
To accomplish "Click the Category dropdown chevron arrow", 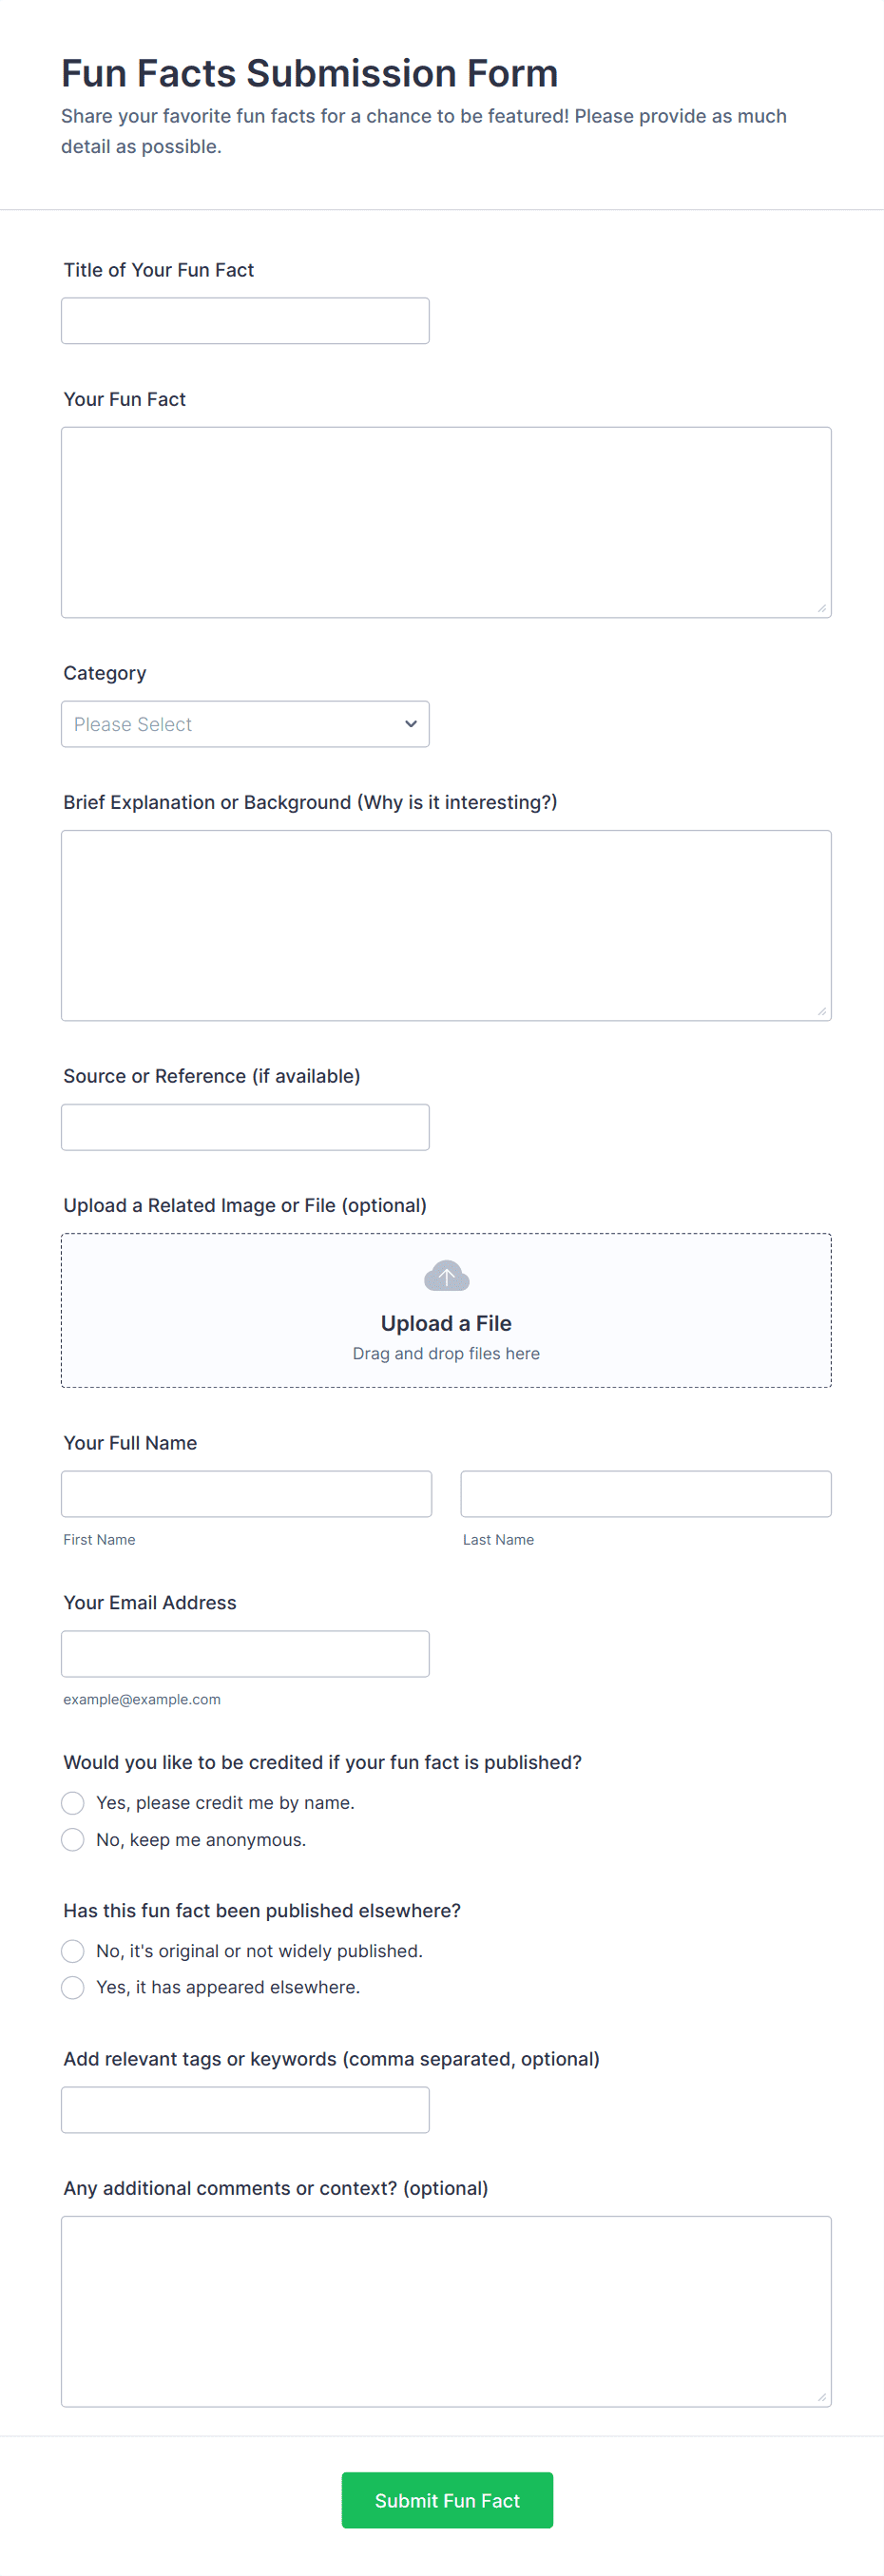I will [410, 724].
